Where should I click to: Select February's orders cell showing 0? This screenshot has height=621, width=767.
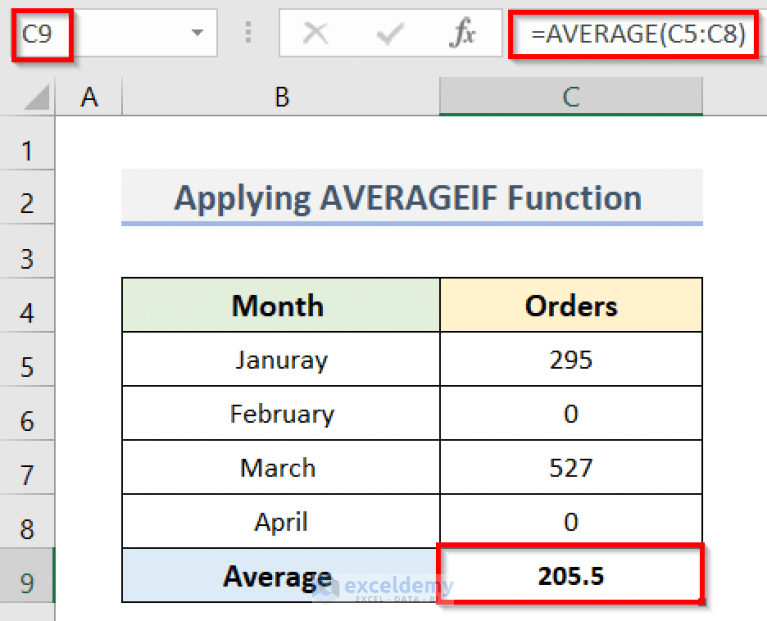pos(571,413)
